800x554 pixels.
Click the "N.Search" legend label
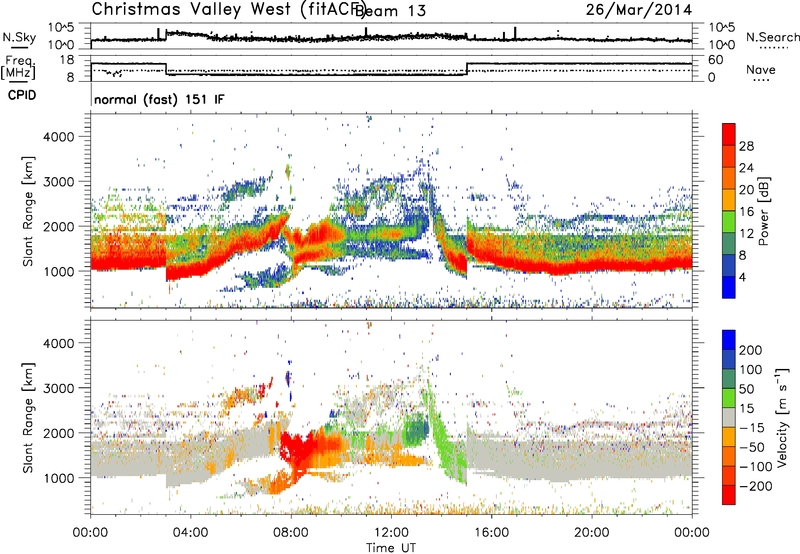772,37
